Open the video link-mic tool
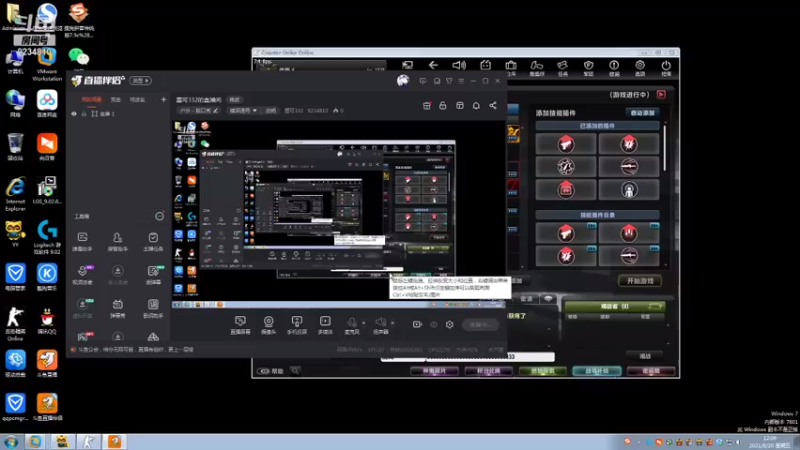The image size is (800, 450). pyautogui.click(x=82, y=274)
